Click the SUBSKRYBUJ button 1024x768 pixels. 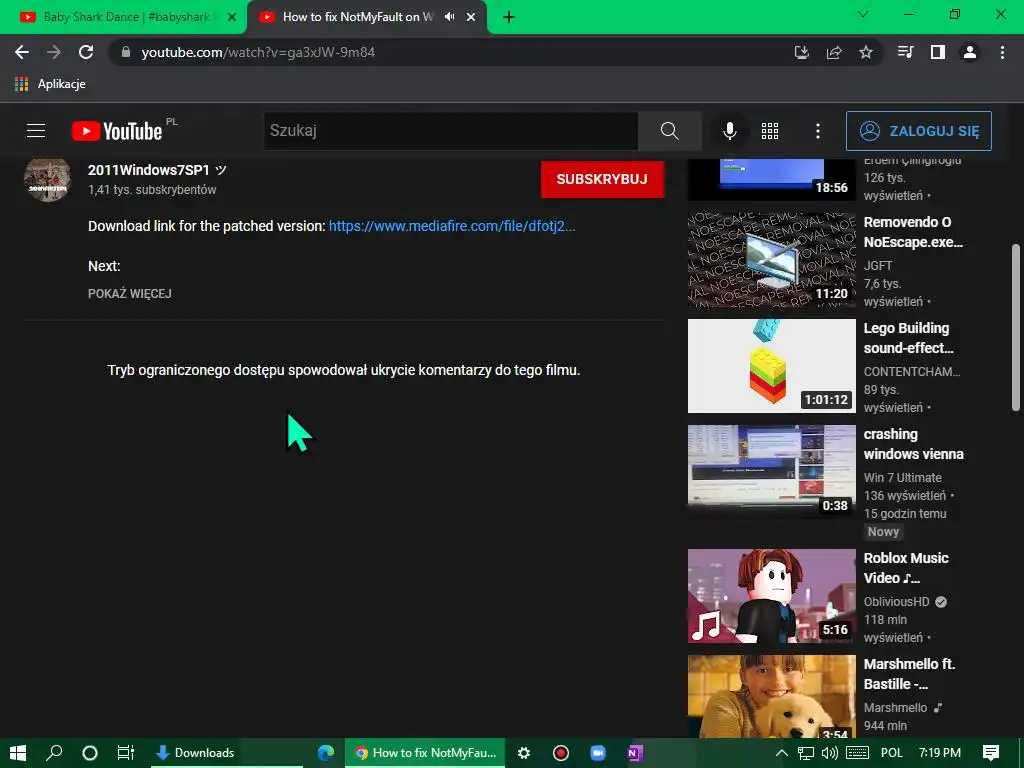602,179
